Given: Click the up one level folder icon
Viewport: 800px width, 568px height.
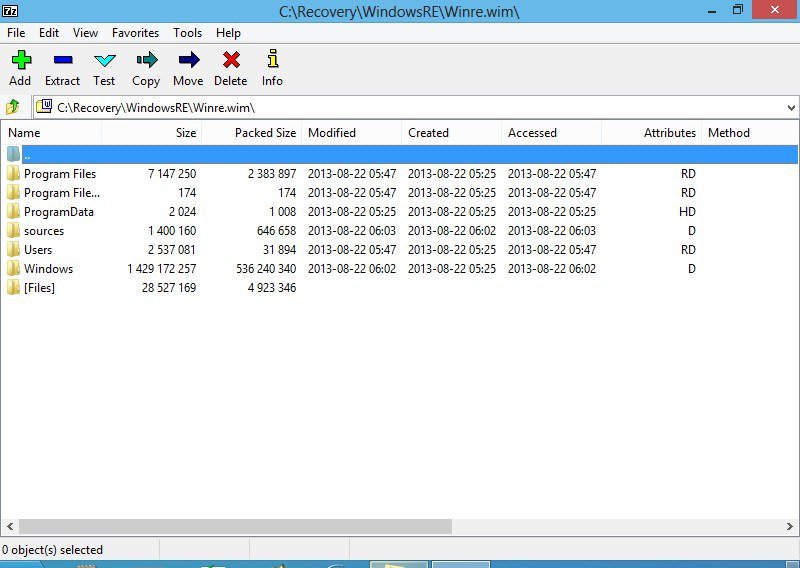Looking at the screenshot, I should tap(13, 107).
